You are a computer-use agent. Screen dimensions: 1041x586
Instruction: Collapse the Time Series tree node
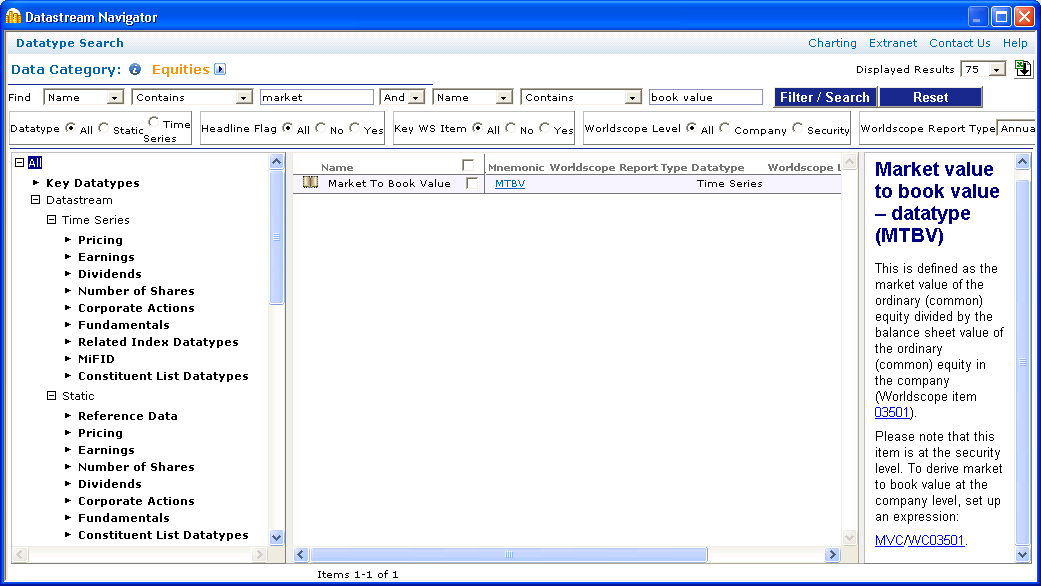click(51, 220)
